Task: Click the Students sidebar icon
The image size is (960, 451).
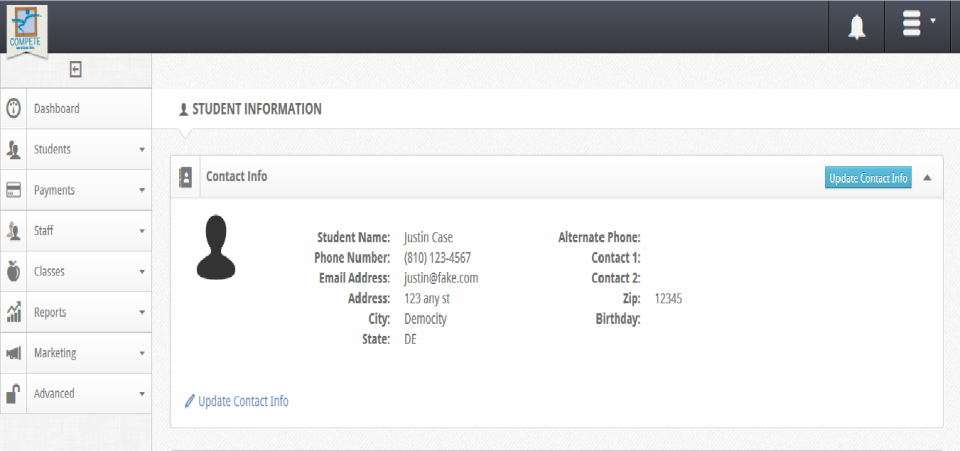Action: (14, 149)
